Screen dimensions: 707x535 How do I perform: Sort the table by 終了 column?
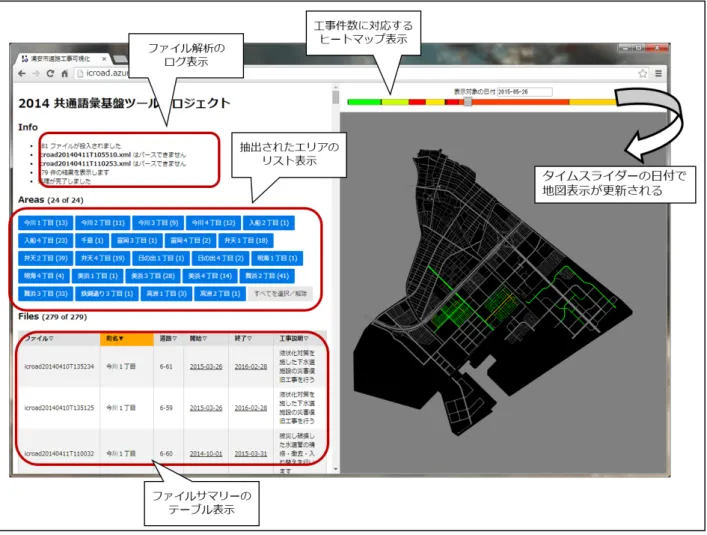pos(251,338)
